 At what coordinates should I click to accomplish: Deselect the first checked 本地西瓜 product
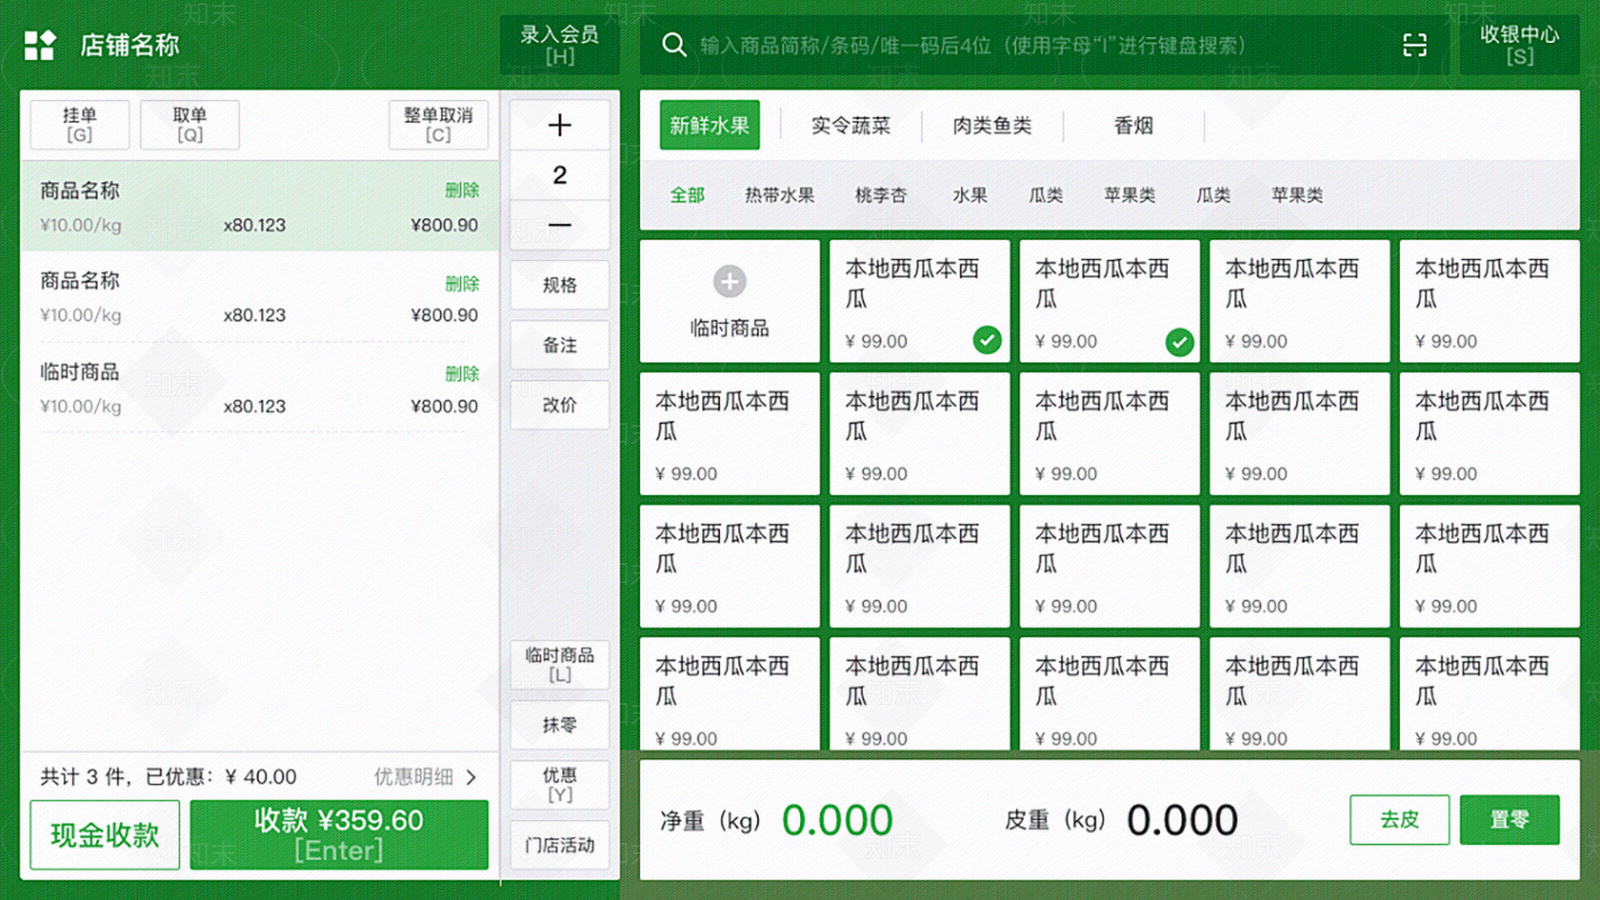987,341
